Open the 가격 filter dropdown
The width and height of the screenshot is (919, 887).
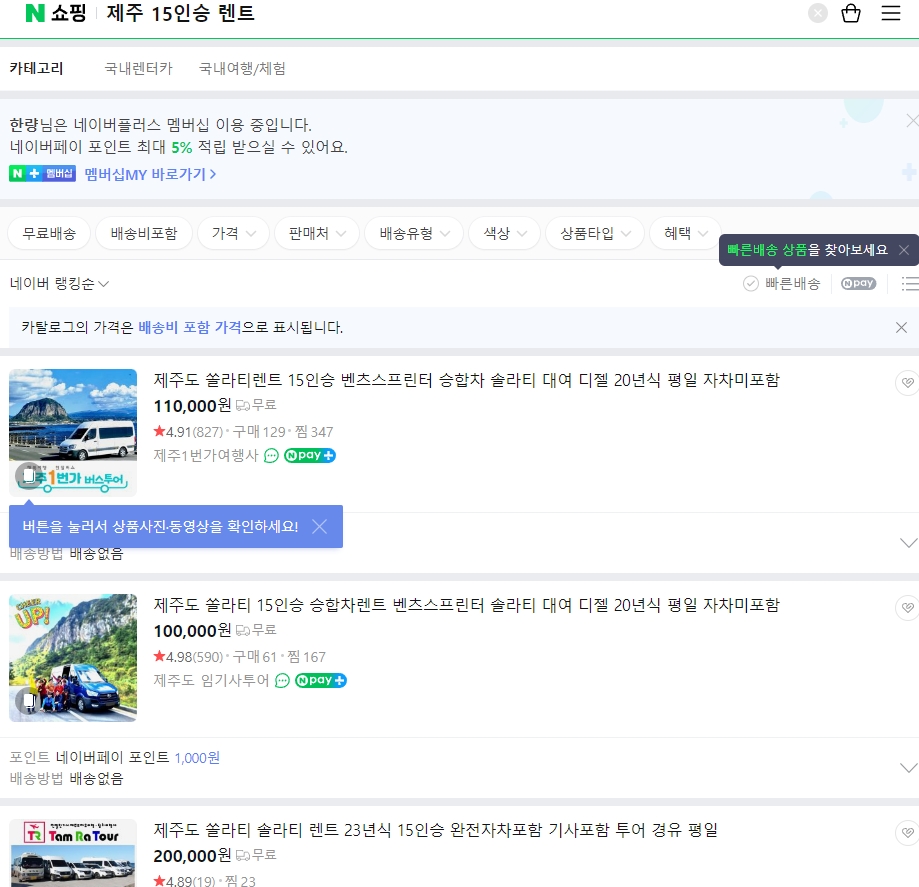[230, 232]
